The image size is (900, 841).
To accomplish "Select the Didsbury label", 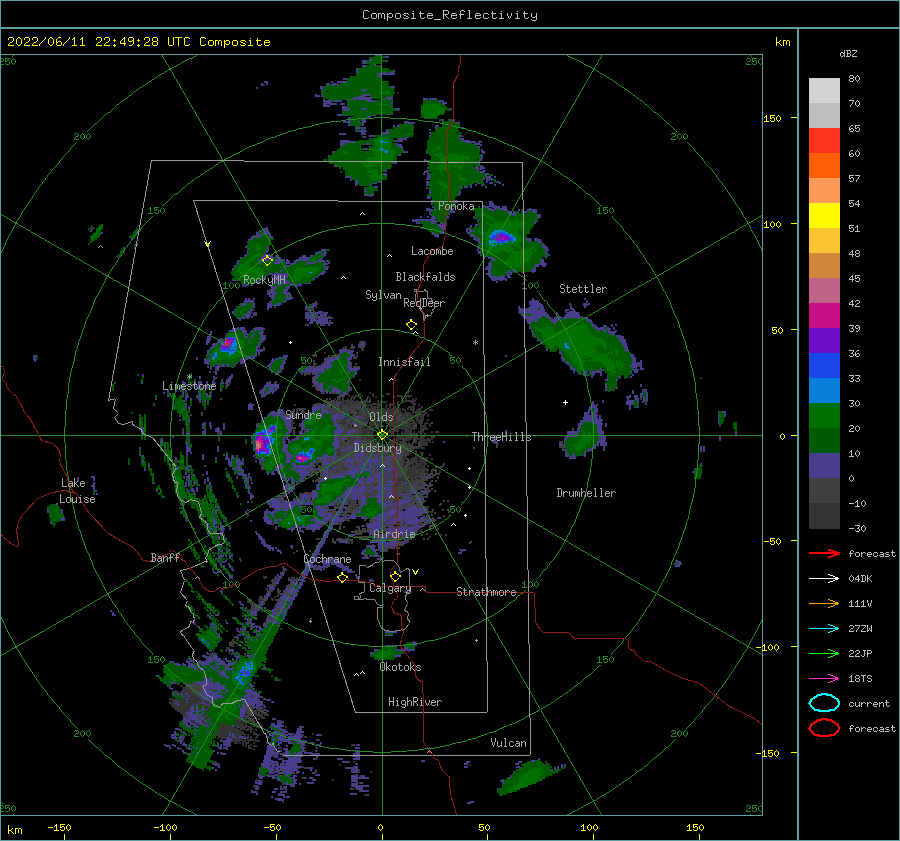I will pos(377,448).
